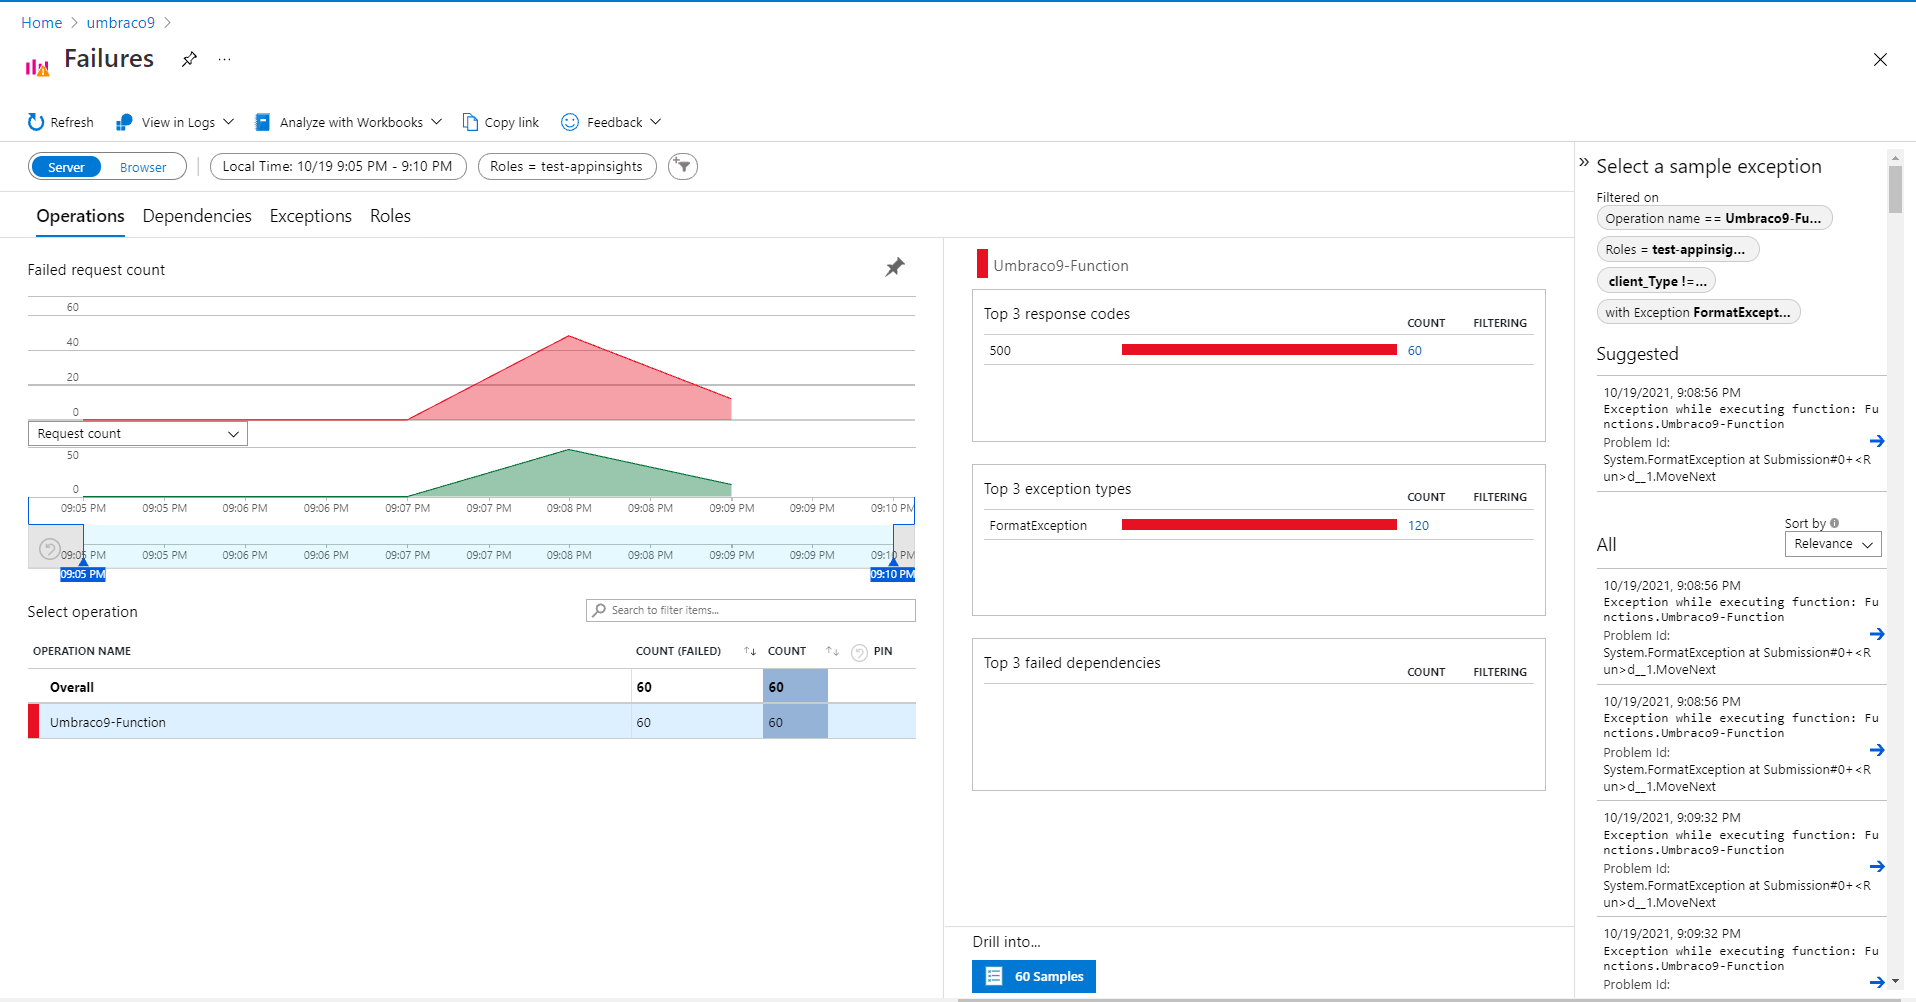Screen dimensions: 1916x1002
Task: Switch to Server view toggle
Action: 66,167
